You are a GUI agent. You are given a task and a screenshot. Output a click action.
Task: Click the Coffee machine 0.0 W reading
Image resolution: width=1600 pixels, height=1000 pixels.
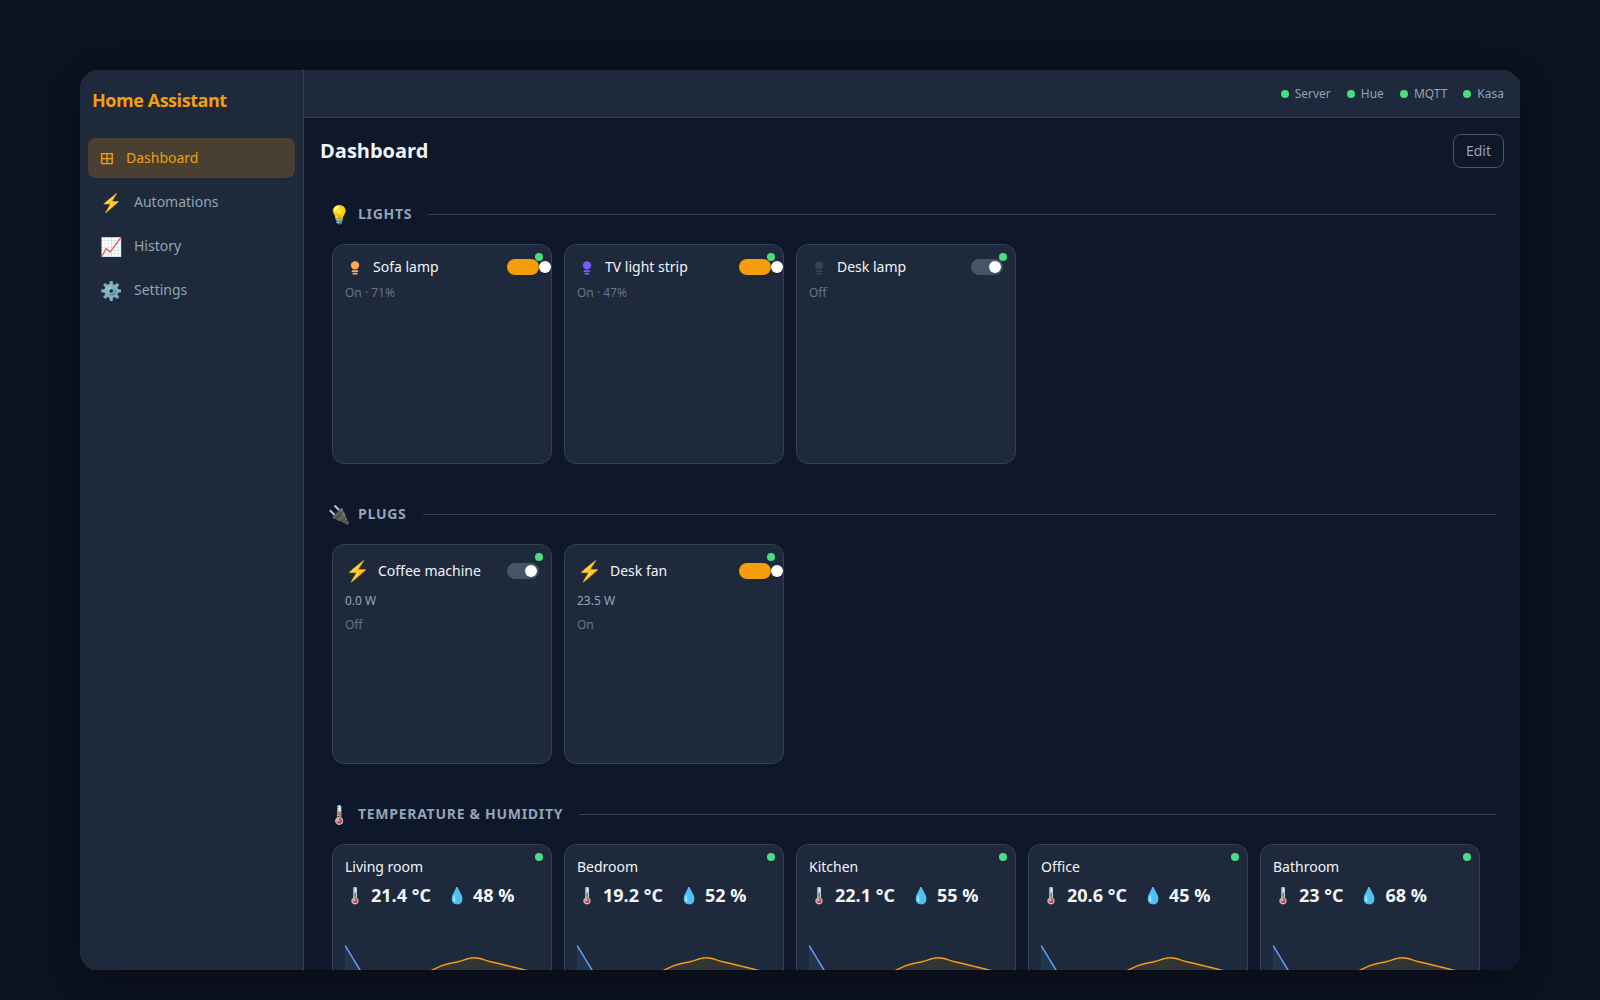tap(361, 601)
